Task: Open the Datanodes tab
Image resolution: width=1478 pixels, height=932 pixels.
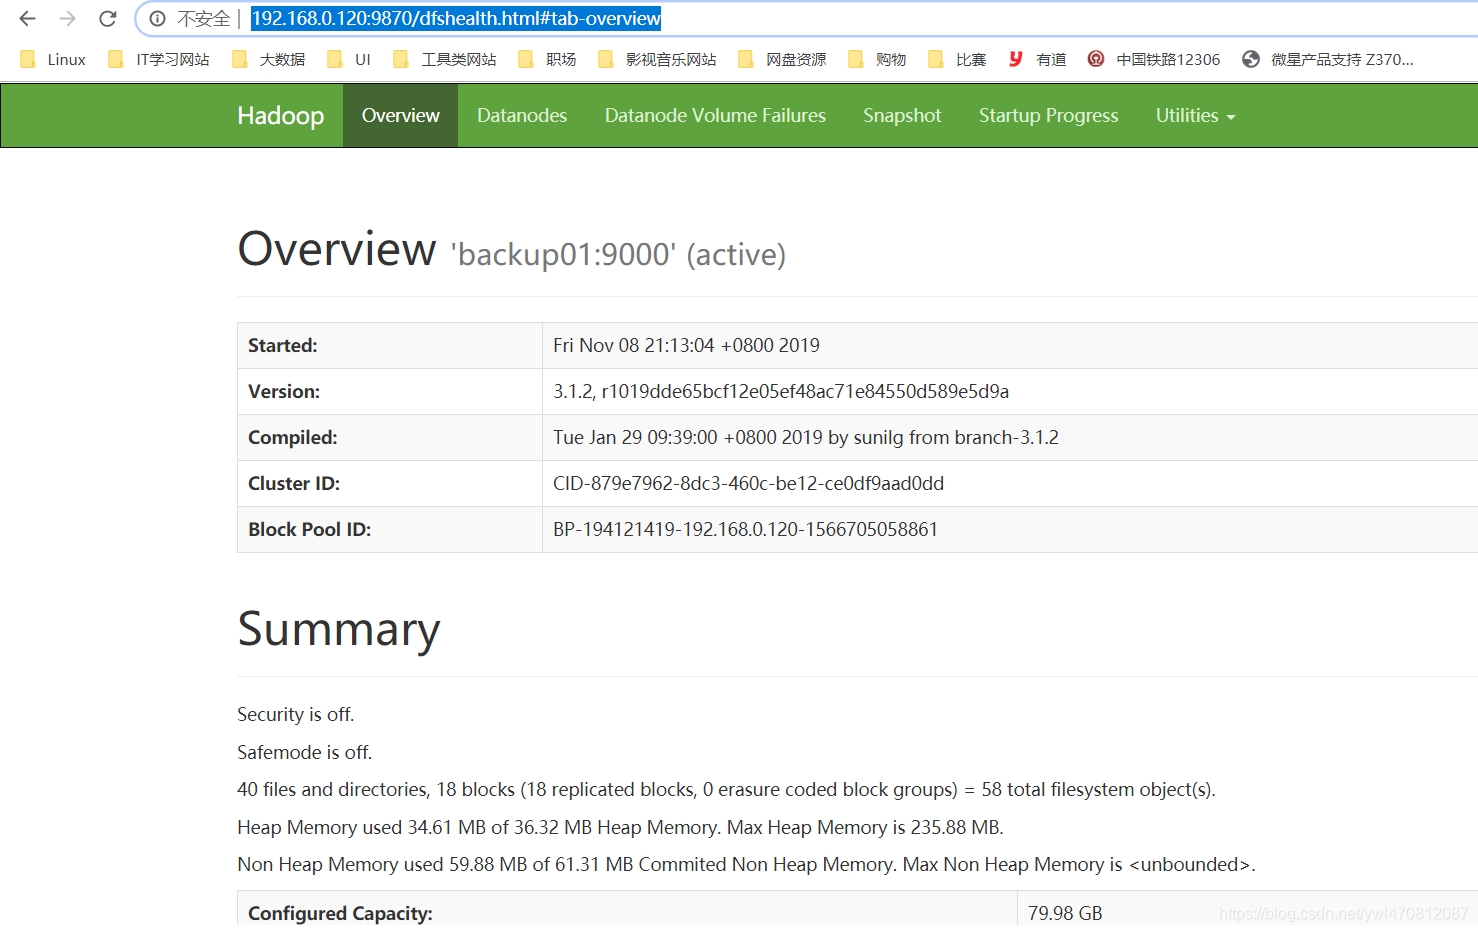Action: click(522, 116)
